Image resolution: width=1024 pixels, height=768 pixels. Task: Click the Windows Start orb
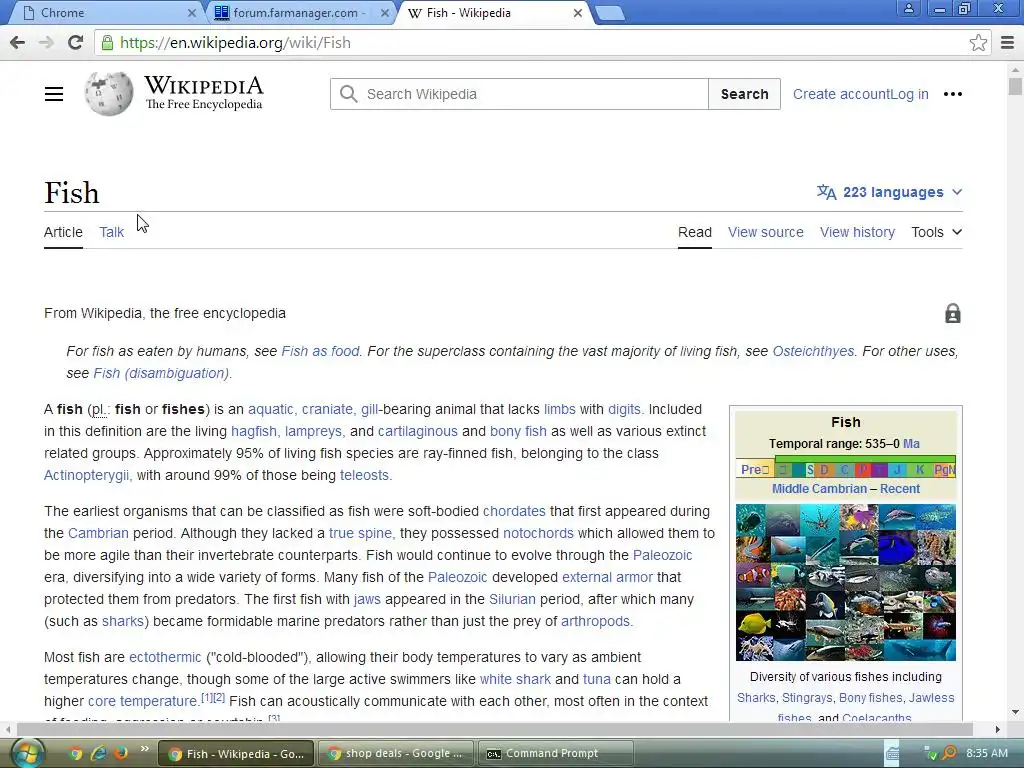tap(28, 754)
